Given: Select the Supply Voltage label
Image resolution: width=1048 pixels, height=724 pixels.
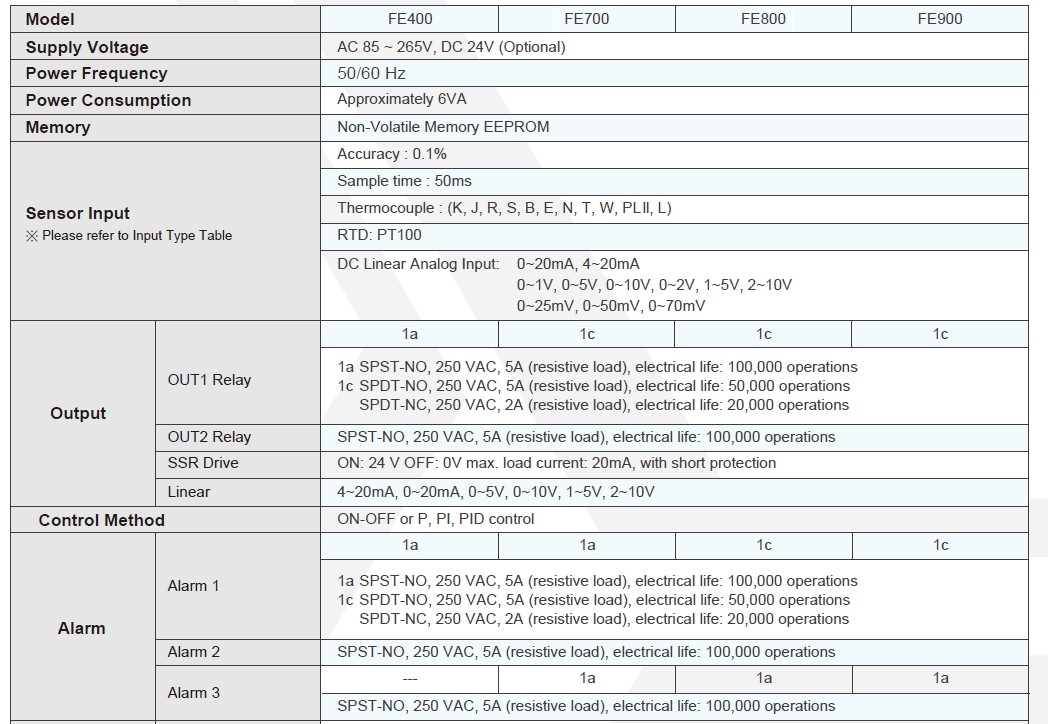Looking at the screenshot, I should pyautogui.click(x=87, y=47).
